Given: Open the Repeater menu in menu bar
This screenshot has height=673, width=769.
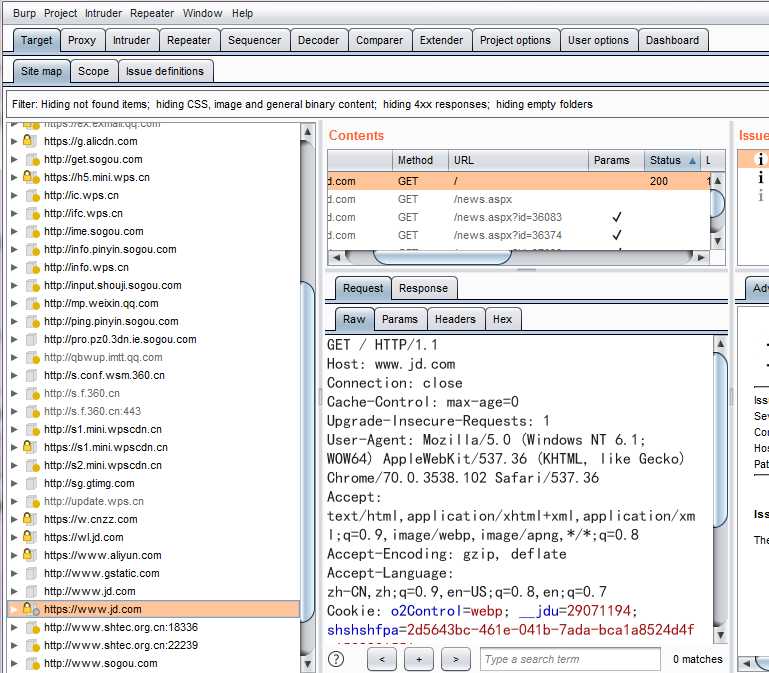Looking at the screenshot, I should (x=152, y=13).
